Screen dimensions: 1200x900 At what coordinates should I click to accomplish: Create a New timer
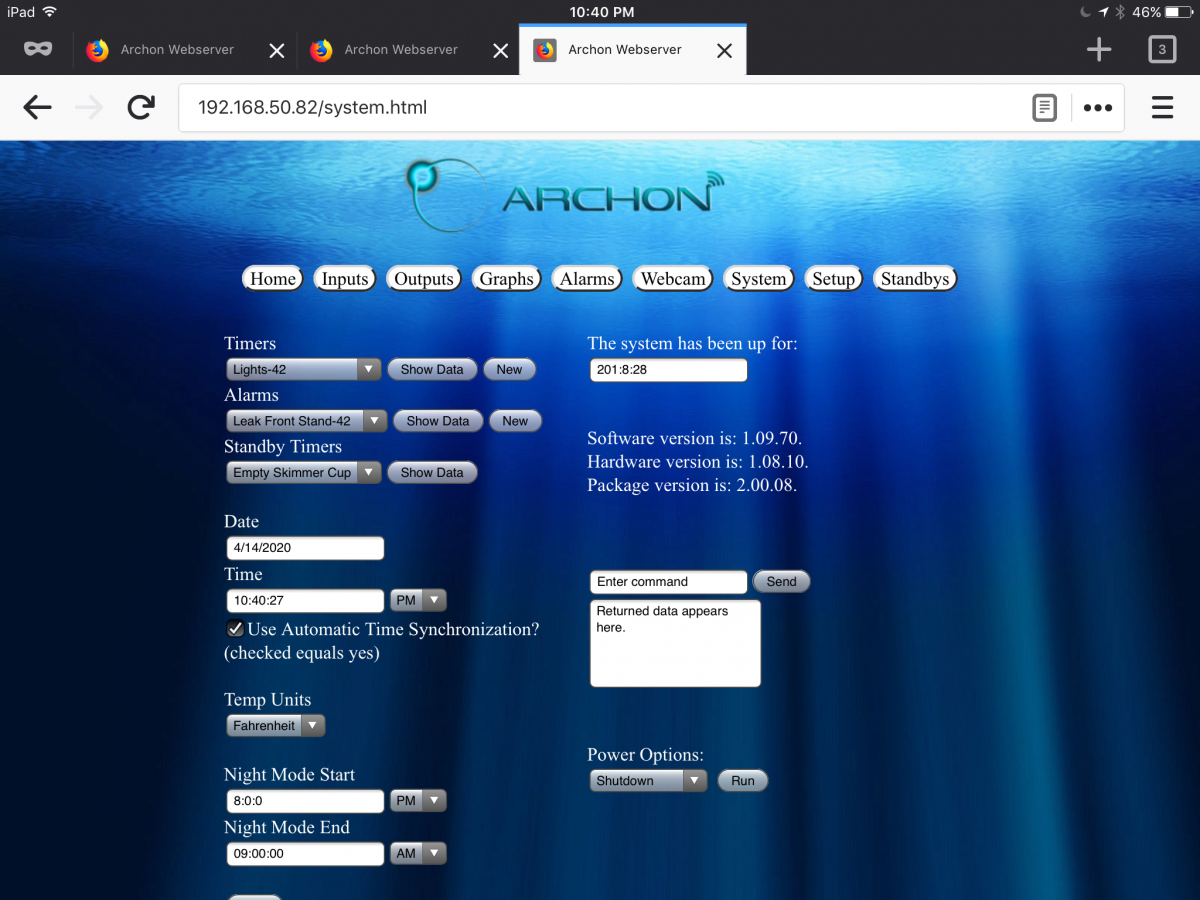509,369
